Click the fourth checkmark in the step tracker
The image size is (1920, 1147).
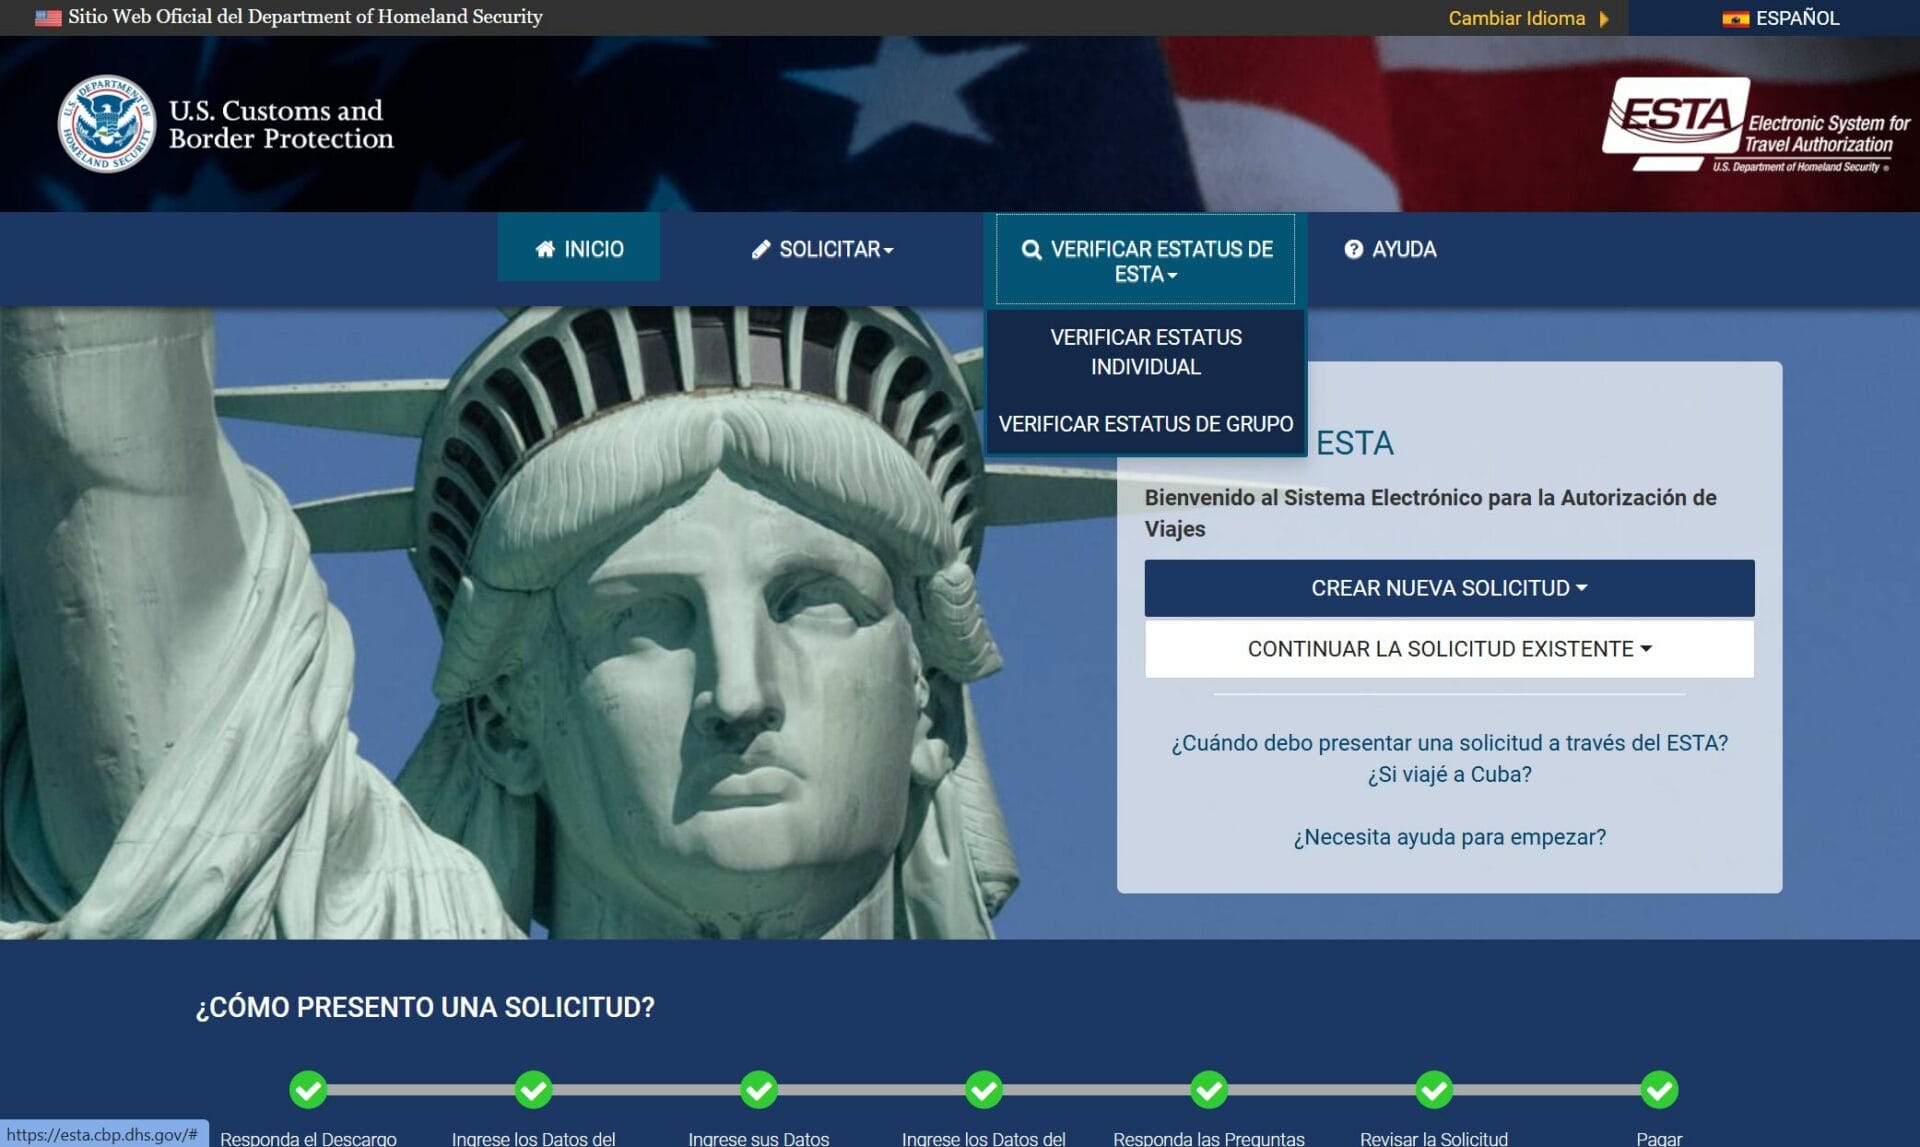pyautogui.click(x=984, y=1090)
